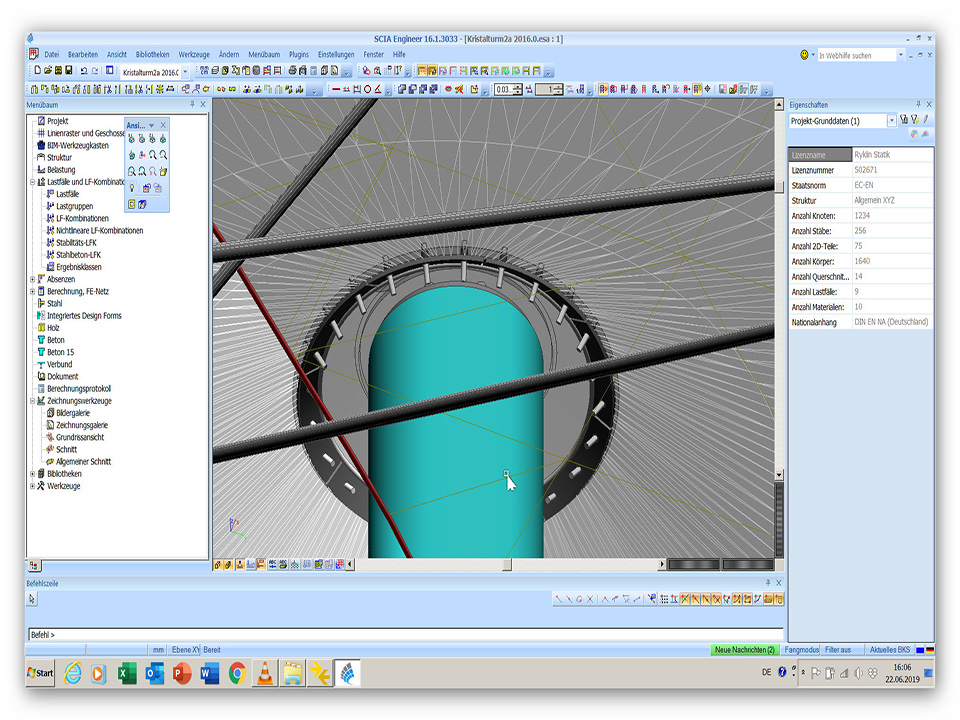960x720 pixels.
Task: Open the Projekt-Grunddaten properties dropdown
Action: pyautogui.click(x=892, y=121)
